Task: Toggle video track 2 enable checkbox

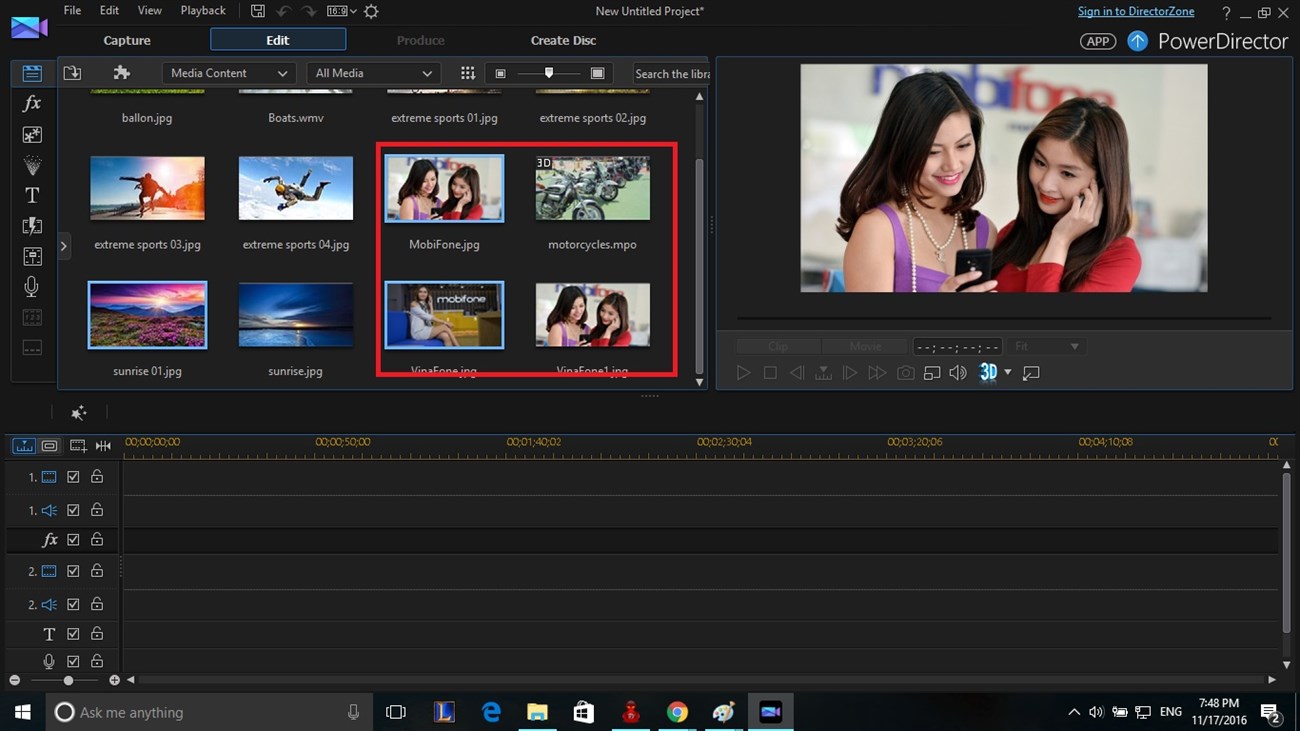Action: 73,571
